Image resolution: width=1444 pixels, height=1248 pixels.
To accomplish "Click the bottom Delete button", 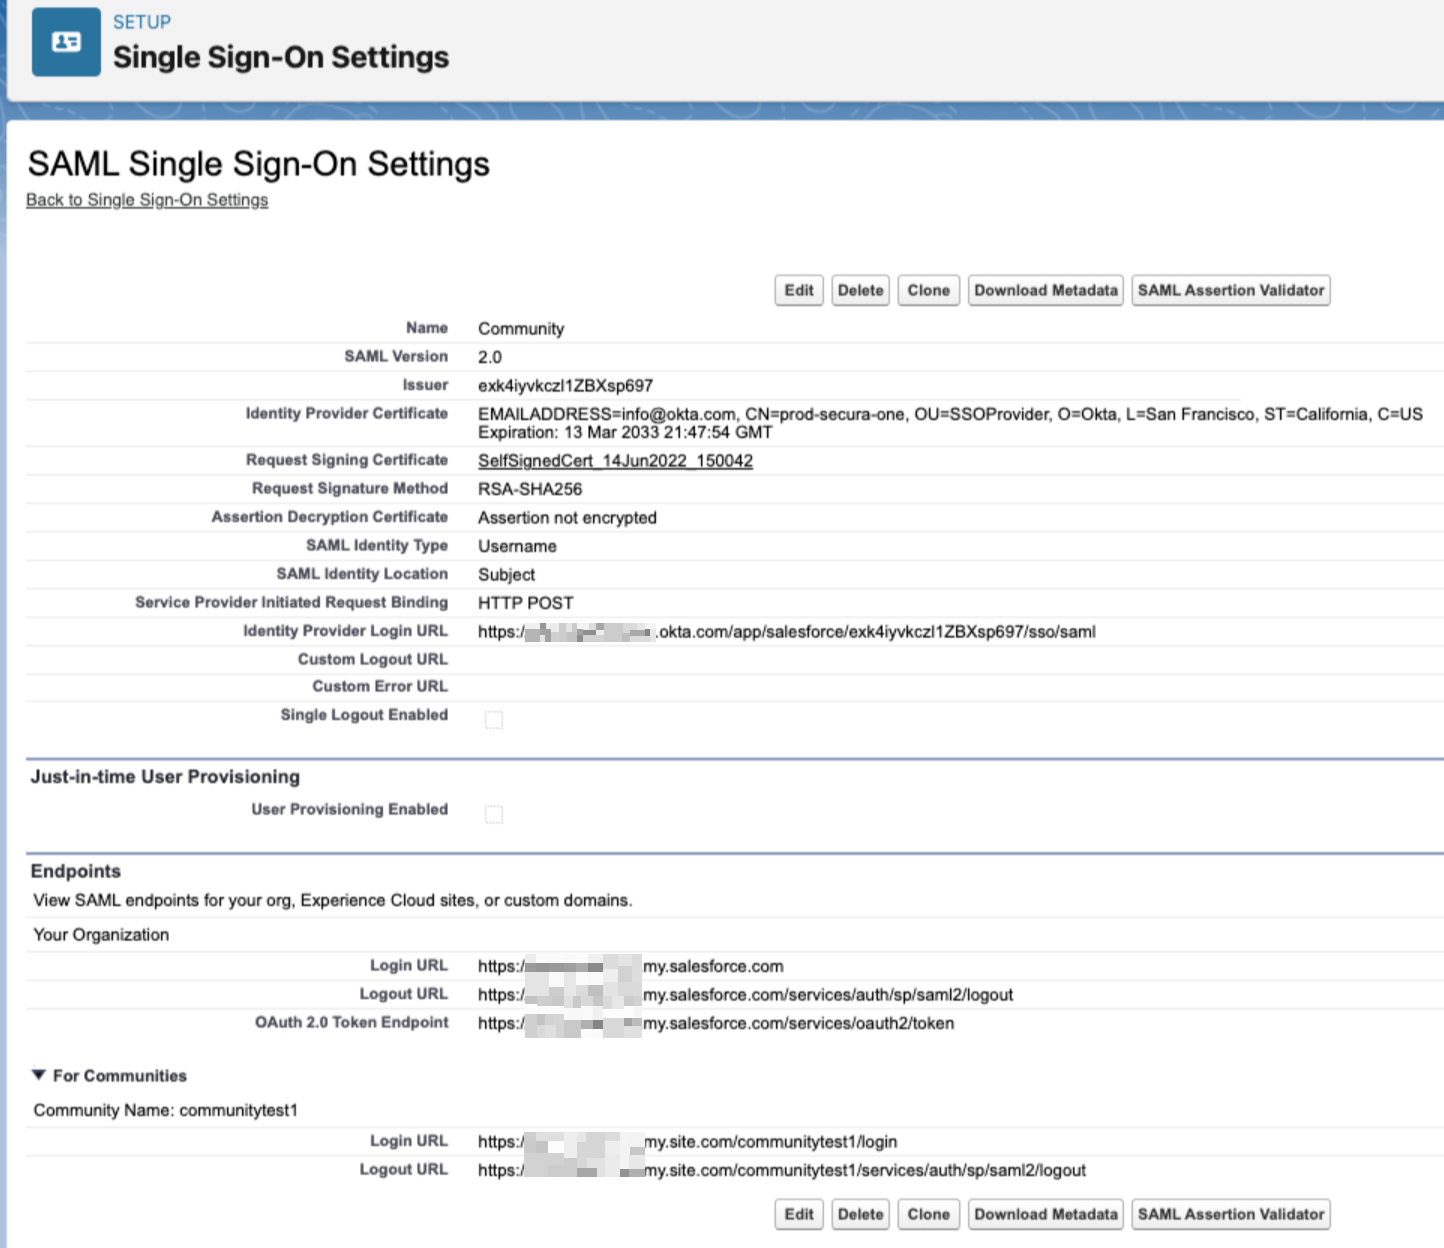I will tap(859, 1213).
